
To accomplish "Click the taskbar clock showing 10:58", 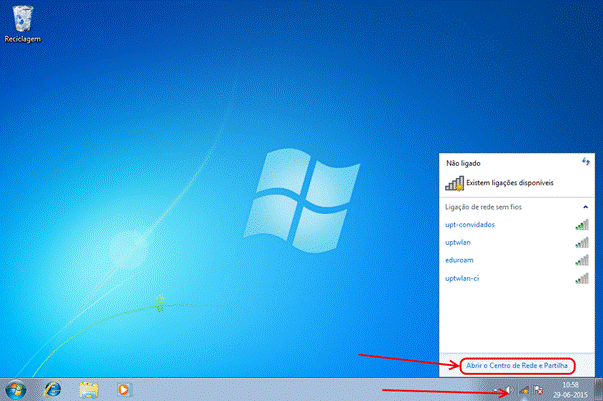I will pos(570,388).
